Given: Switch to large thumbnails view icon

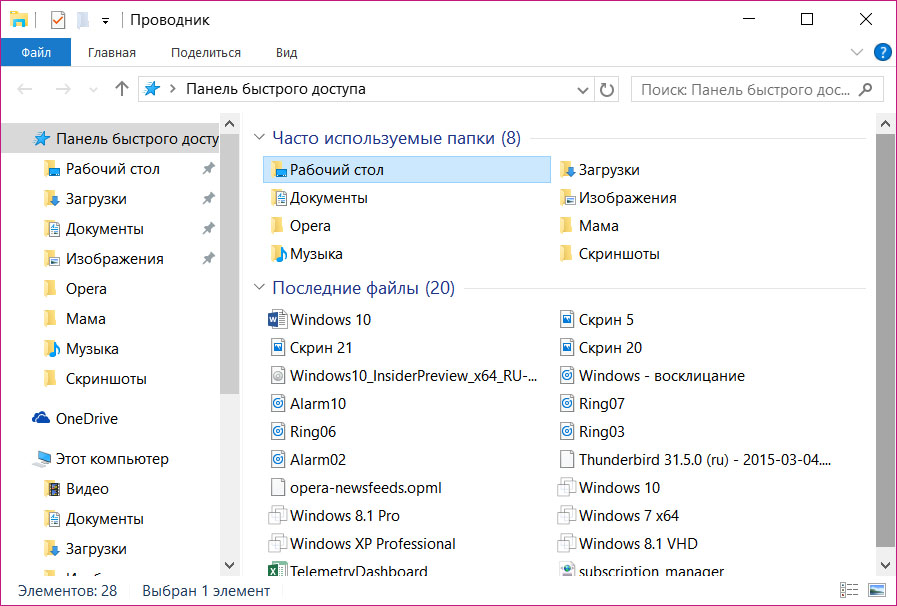Looking at the screenshot, I should click(x=876, y=591).
